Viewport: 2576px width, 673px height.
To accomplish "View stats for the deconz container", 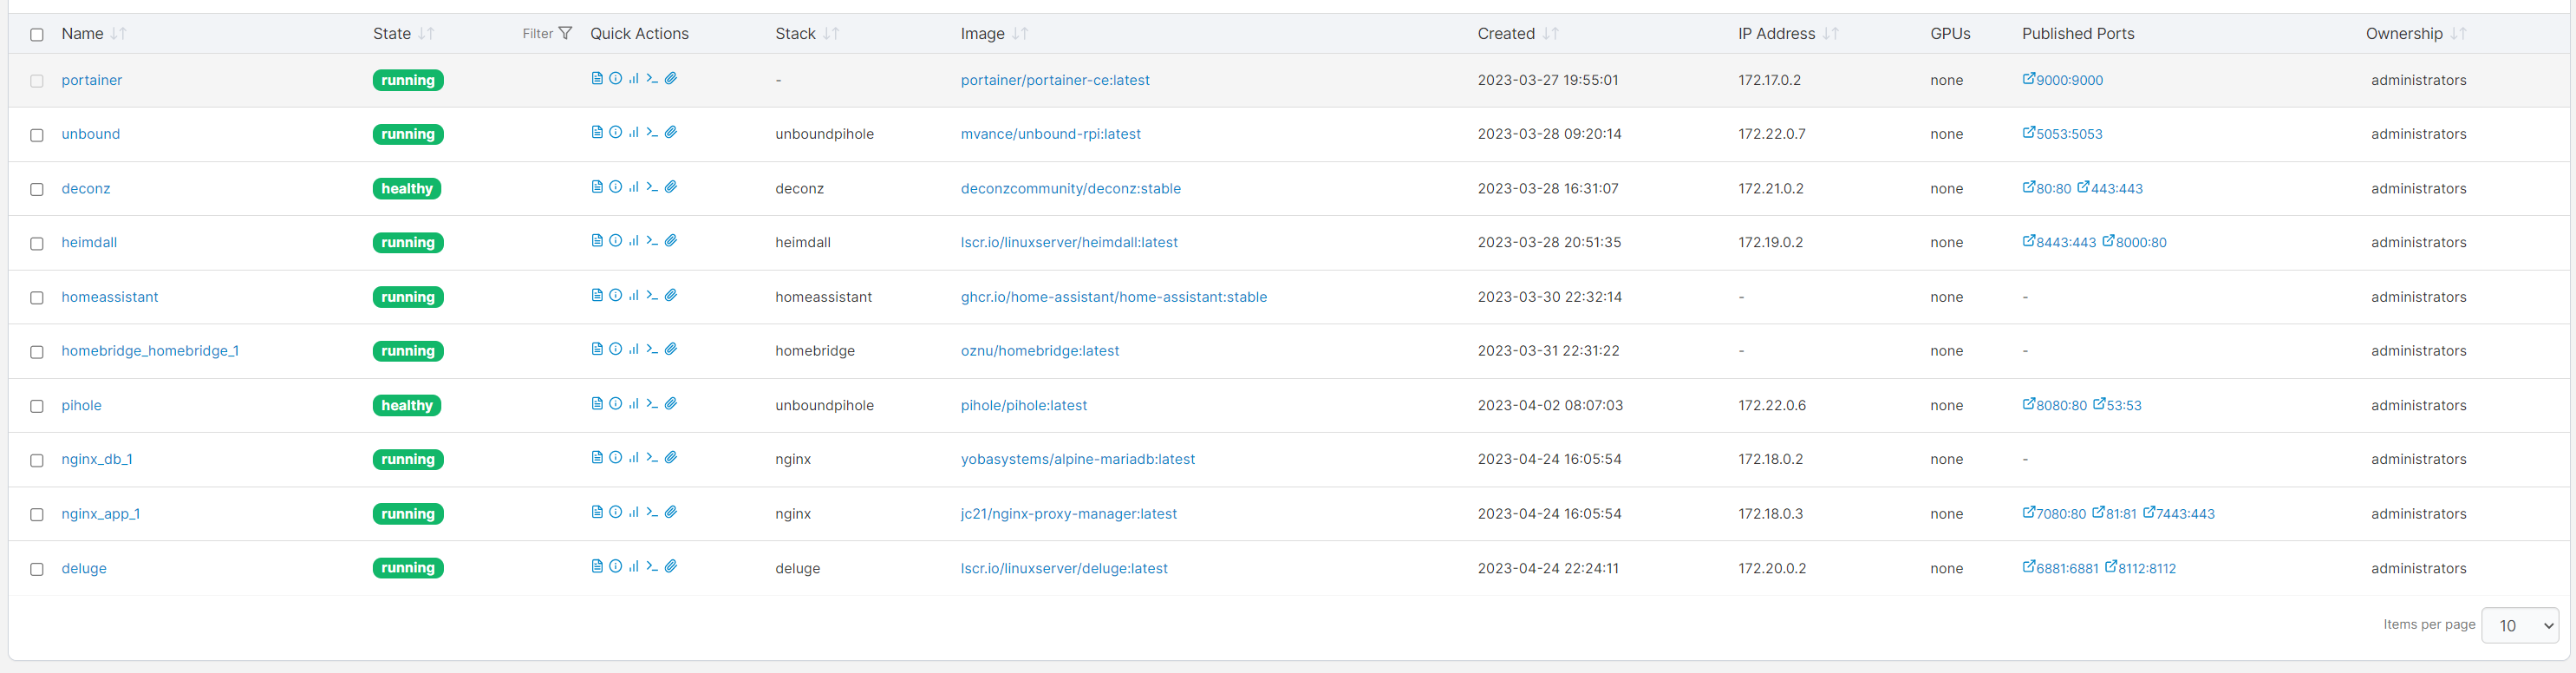I will [633, 187].
